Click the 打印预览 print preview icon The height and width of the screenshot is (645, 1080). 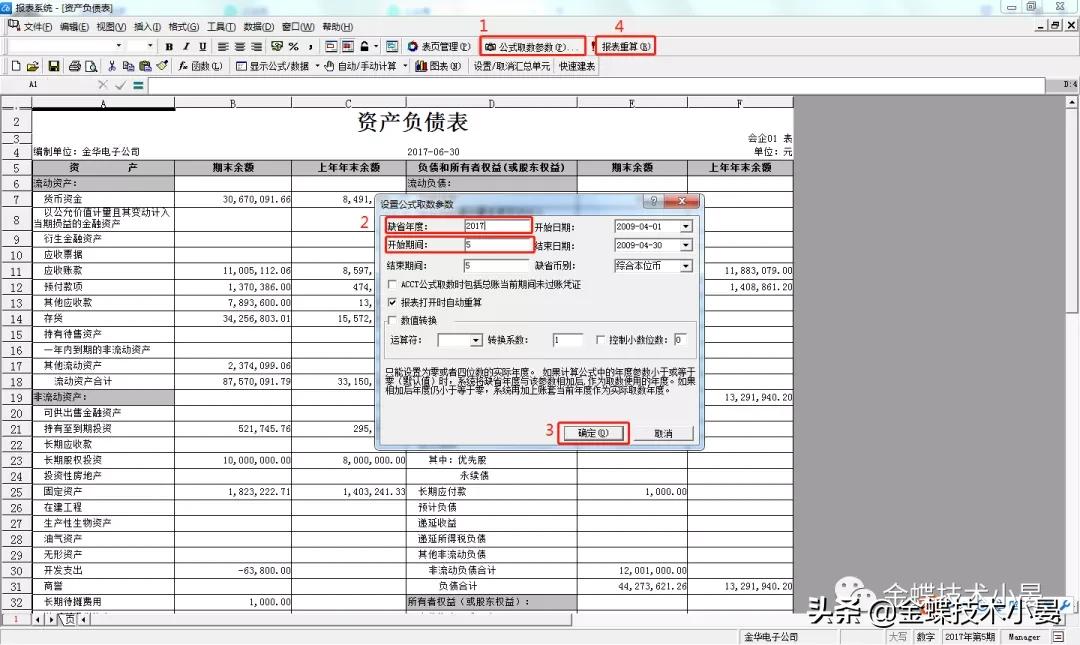pos(91,65)
